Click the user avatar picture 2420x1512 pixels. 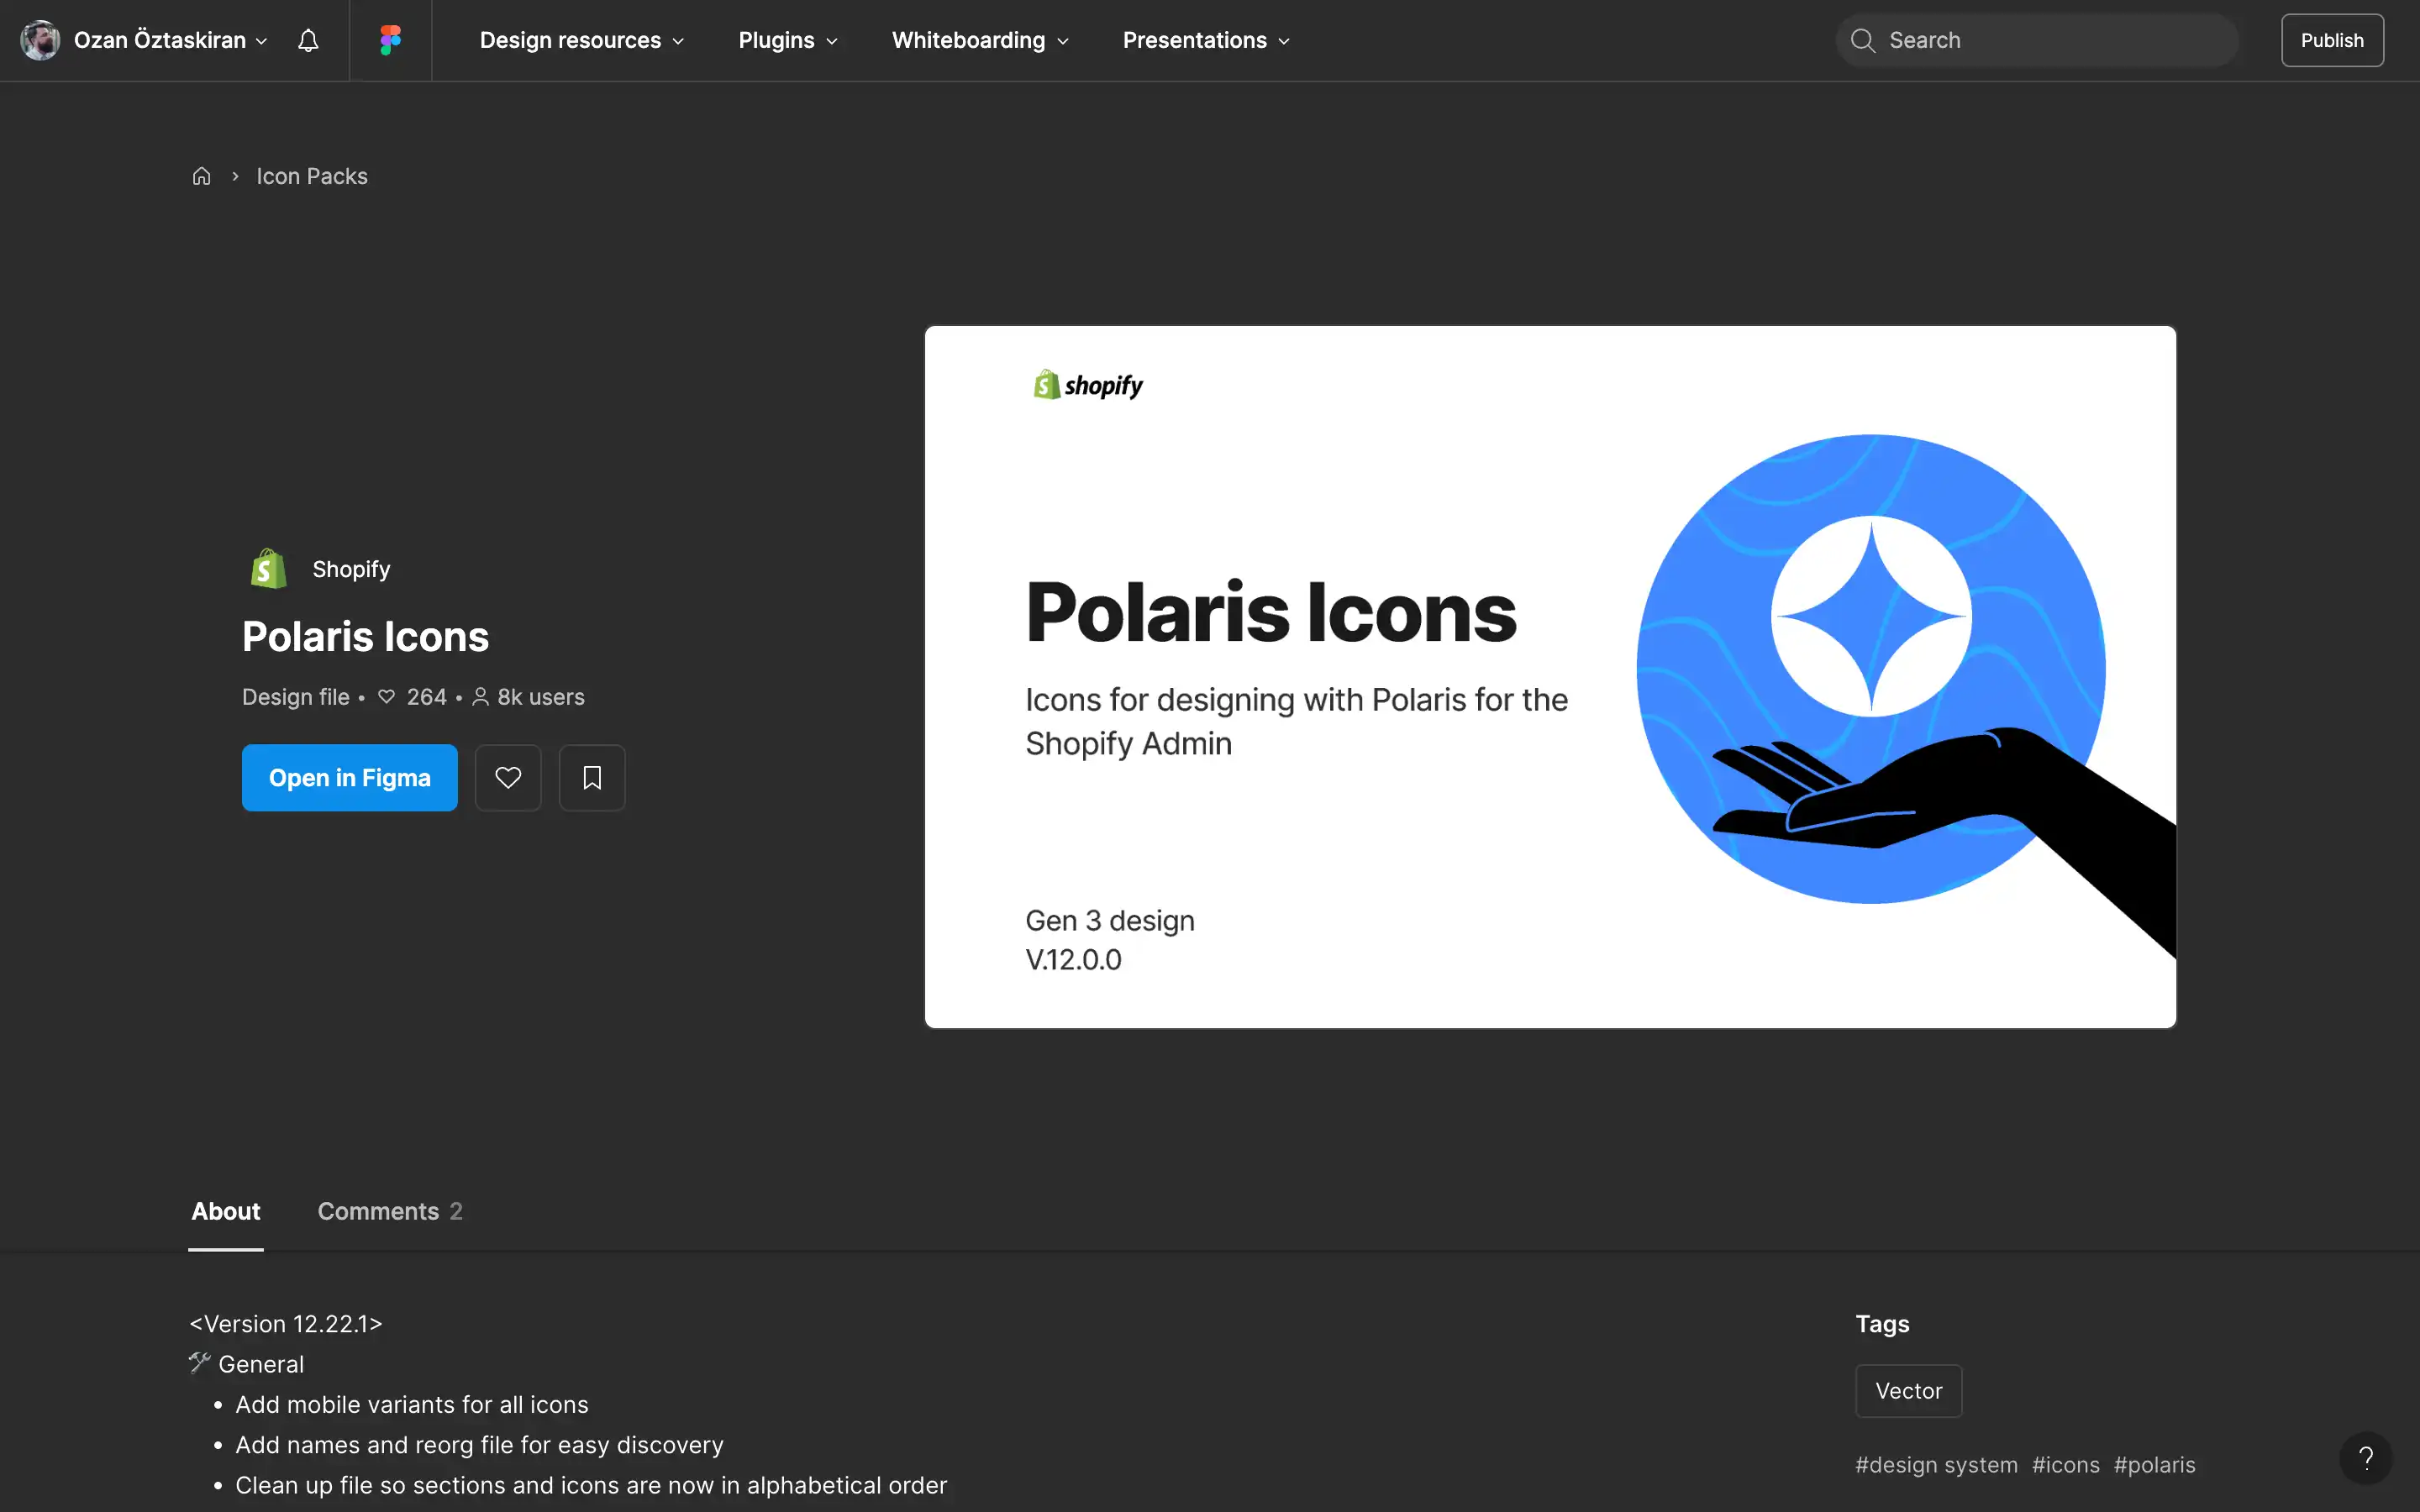pos(40,40)
